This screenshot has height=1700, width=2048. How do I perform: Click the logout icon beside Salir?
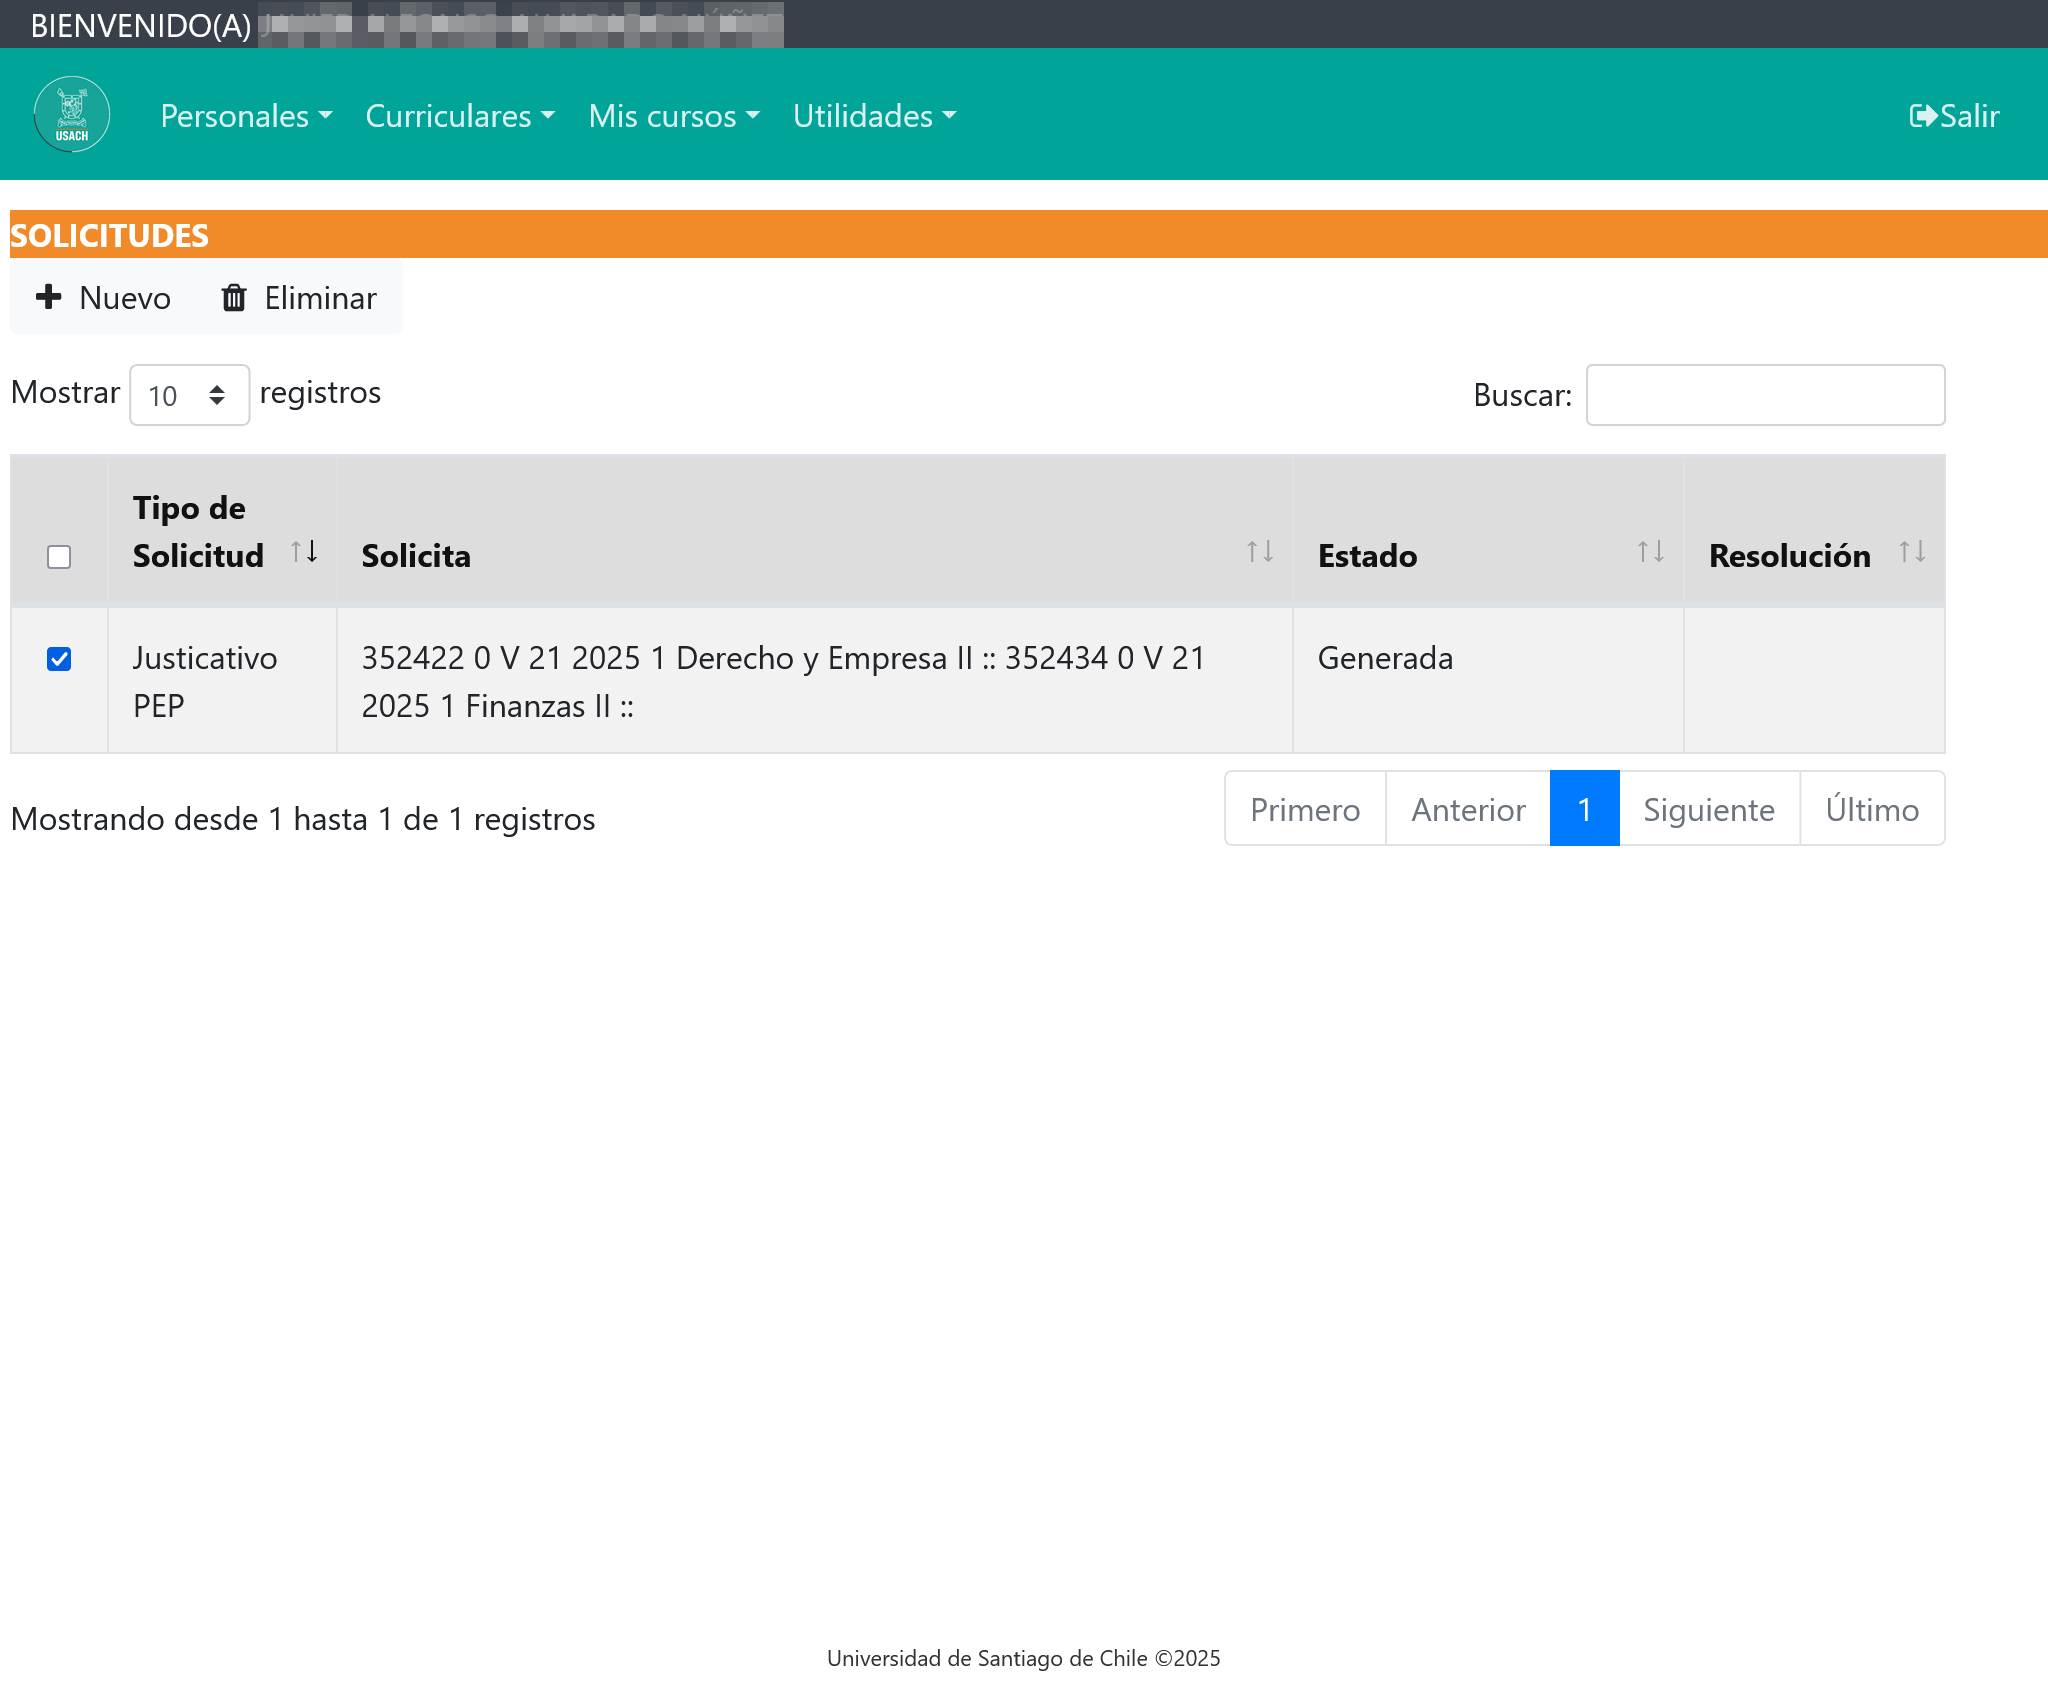pos(1922,116)
